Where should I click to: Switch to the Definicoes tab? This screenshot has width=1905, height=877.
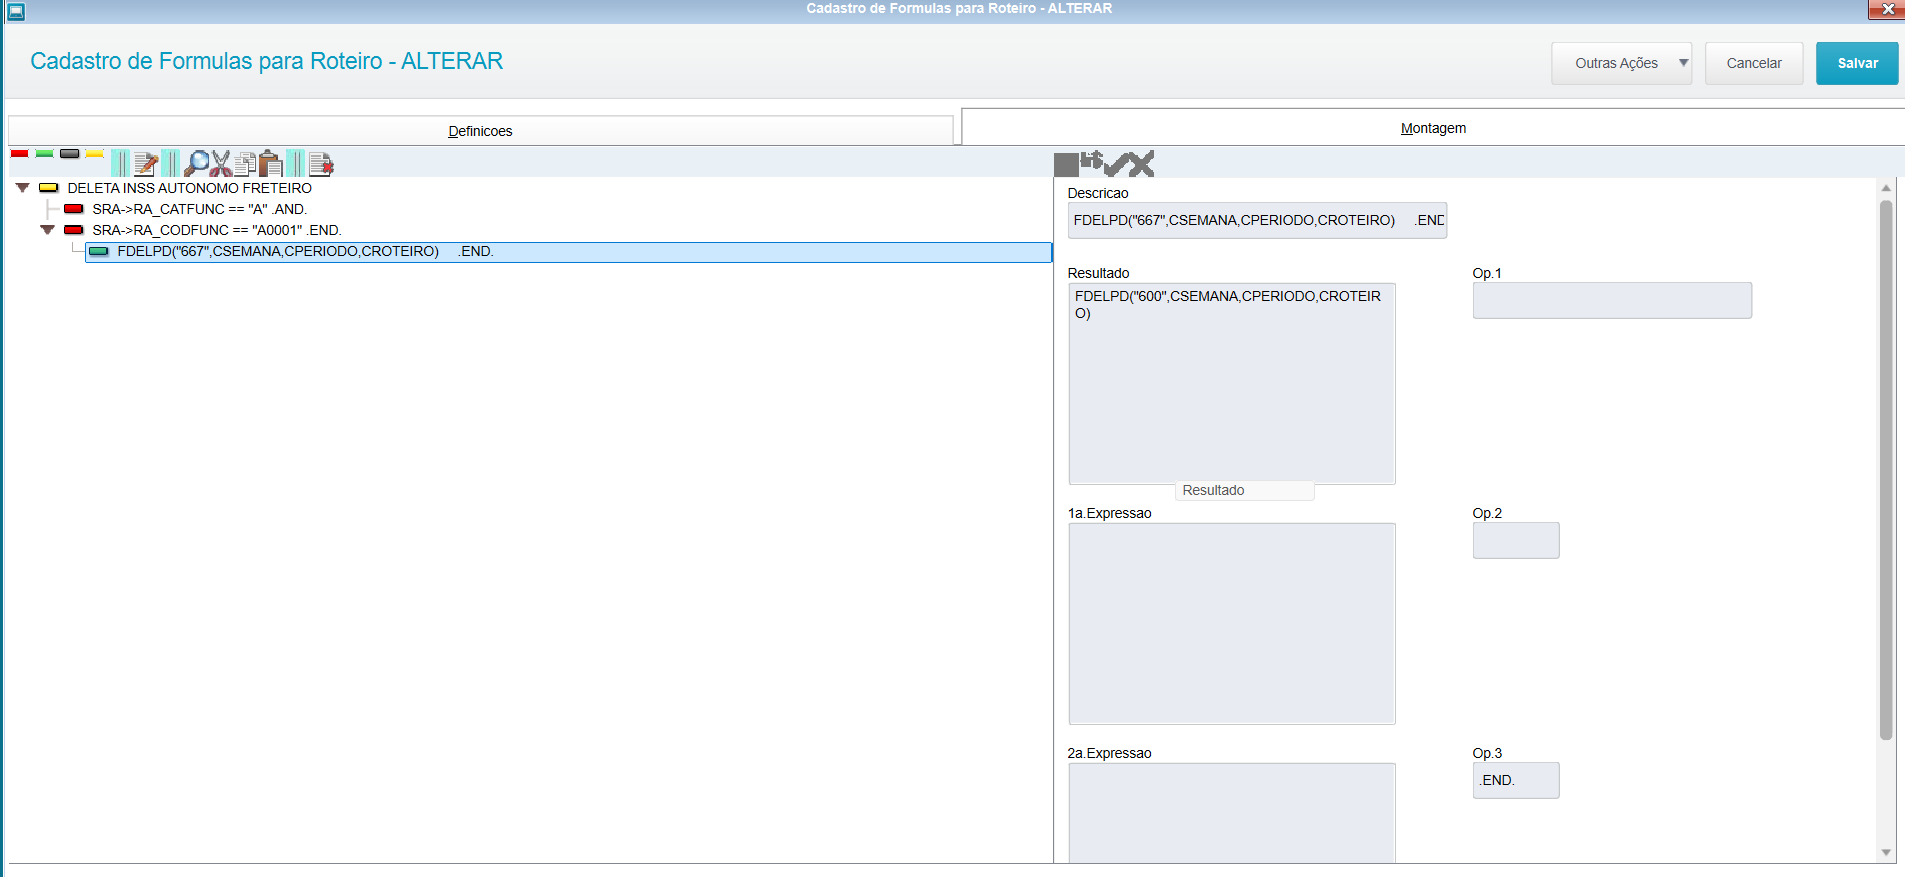click(x=480, y=131)
